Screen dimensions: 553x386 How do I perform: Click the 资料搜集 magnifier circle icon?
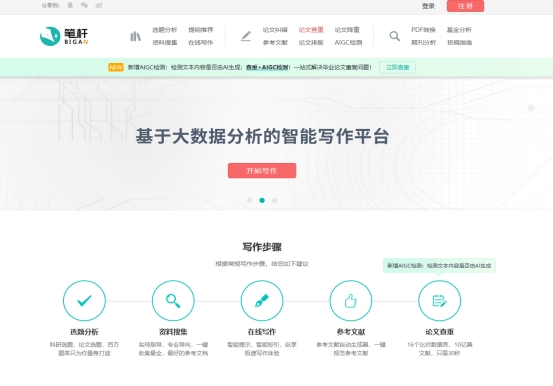pyautogui.click(x=173, y=301)
